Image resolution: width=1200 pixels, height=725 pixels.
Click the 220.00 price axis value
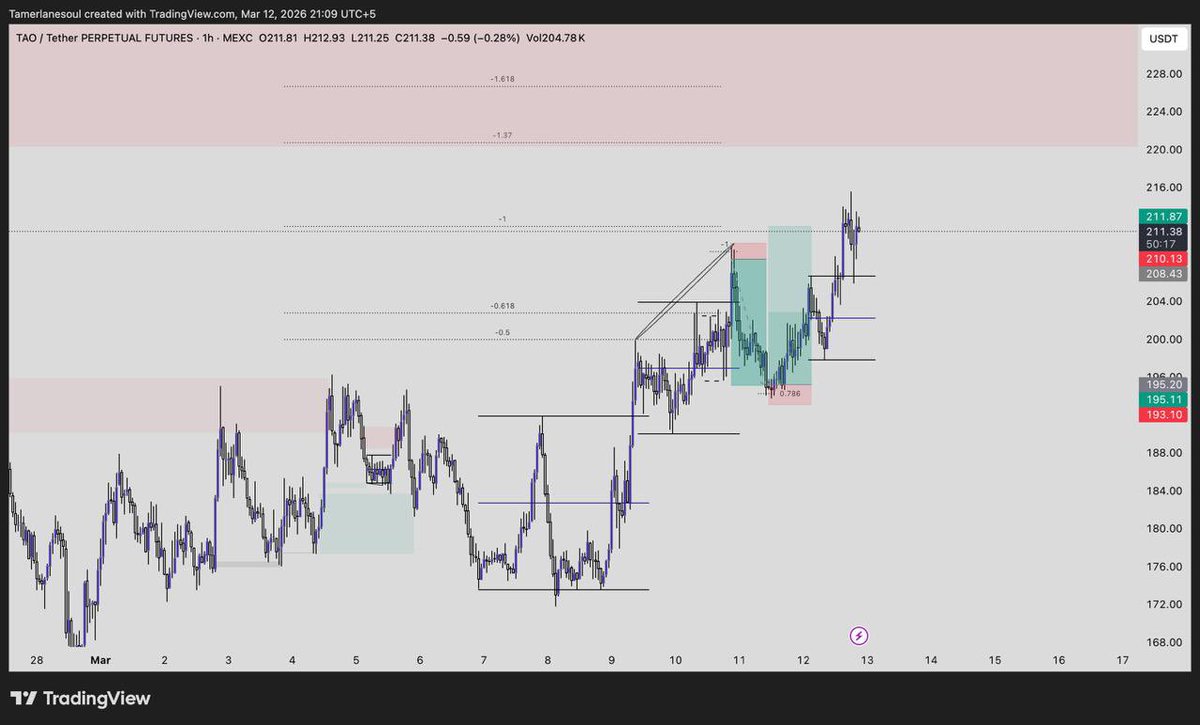pyautogui.click(x=1165, y=150)
